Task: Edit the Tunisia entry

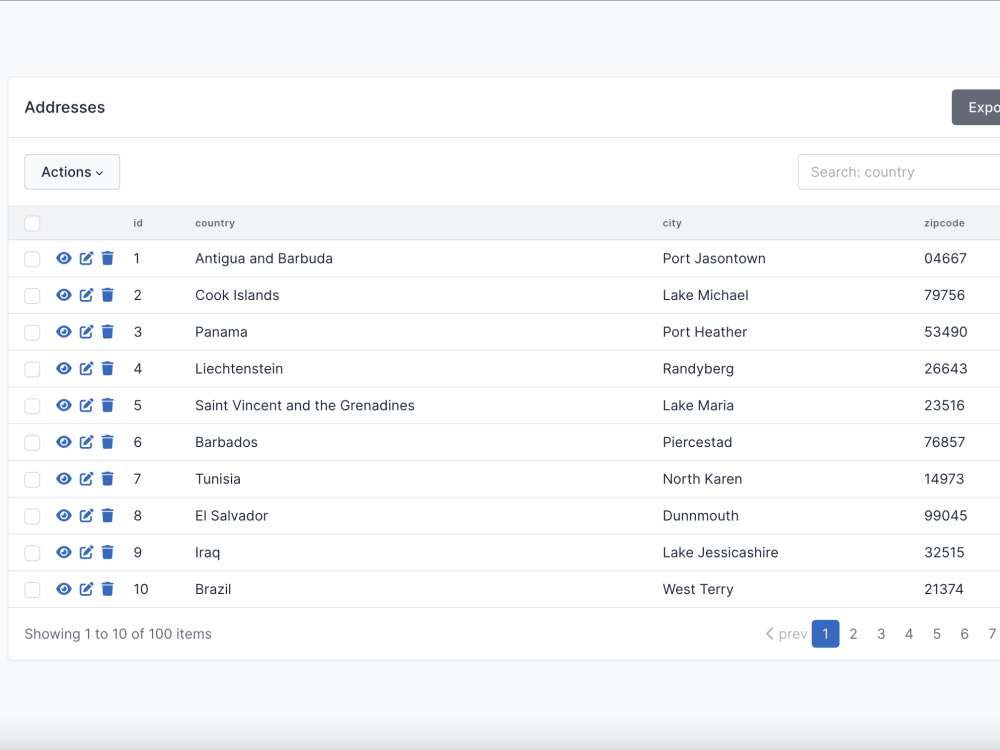Action: (86, 479)
